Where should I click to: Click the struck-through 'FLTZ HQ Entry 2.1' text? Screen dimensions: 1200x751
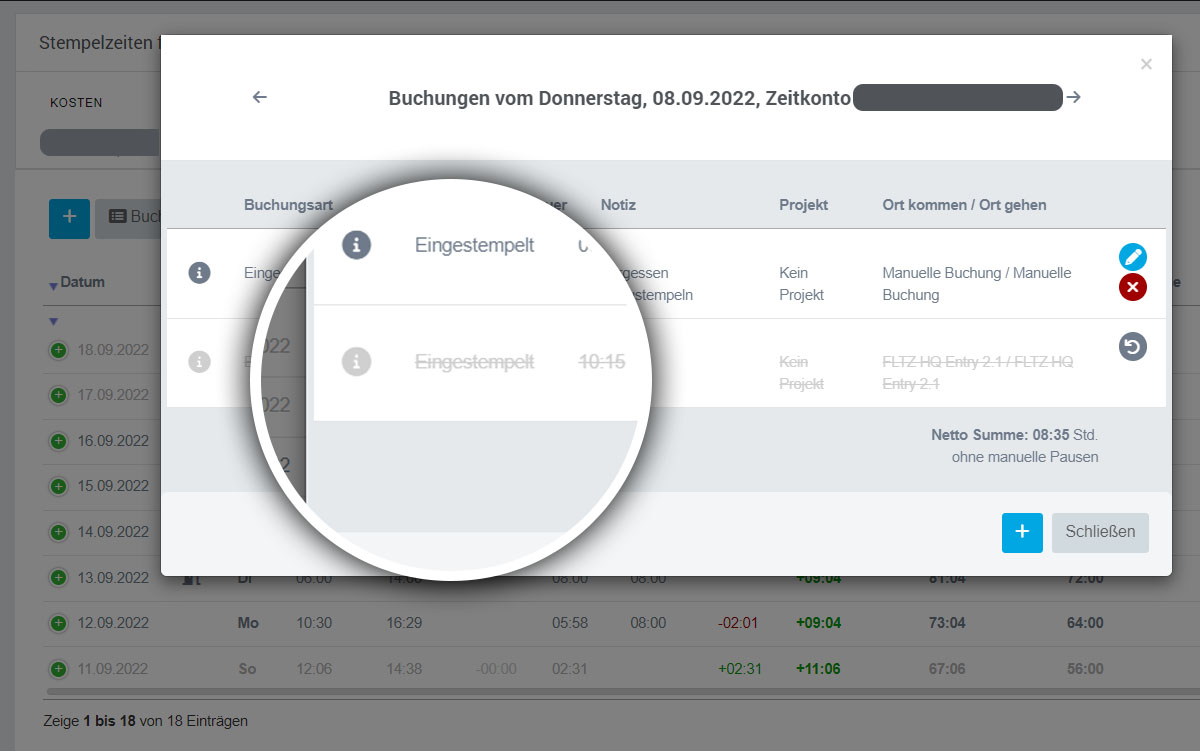click(x=978, y=373)
